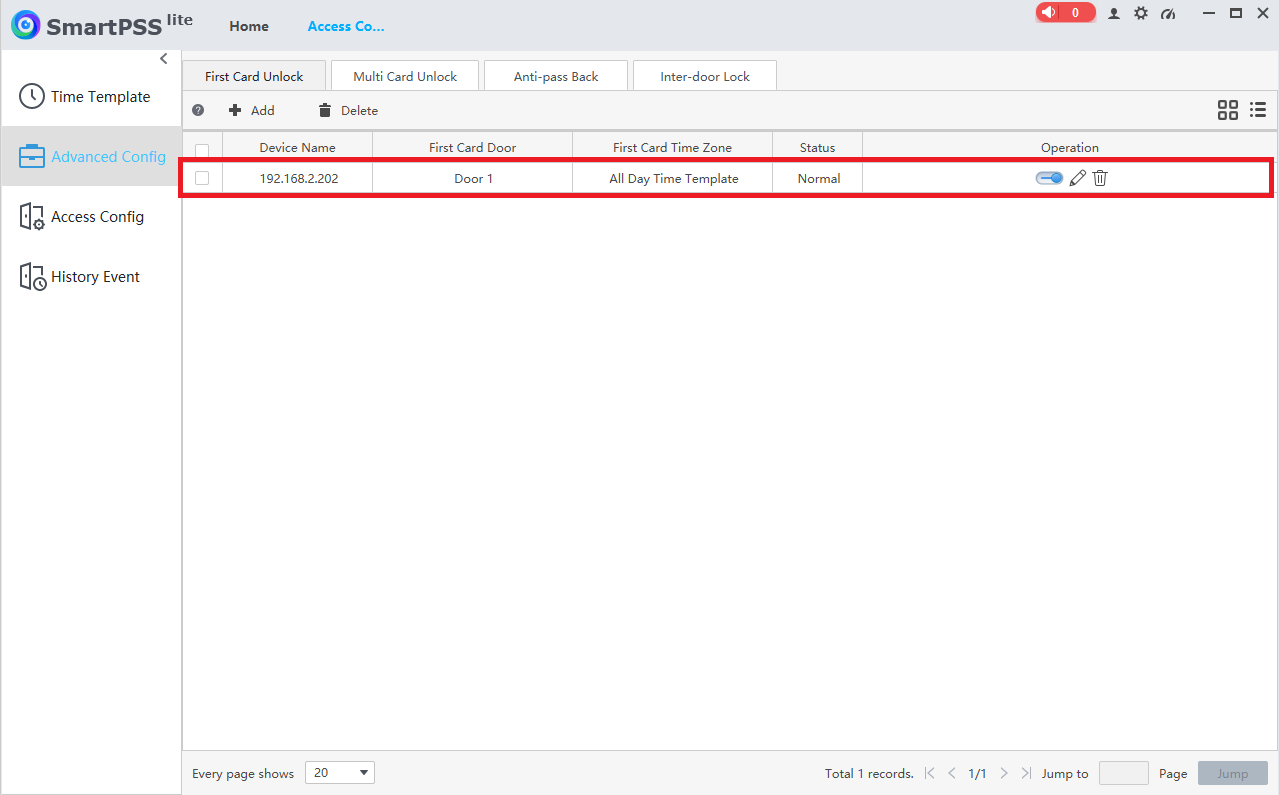The width and height of the screenshot is (1279, 795).
Task: Click the Add button
Action: pyautogui.click(x=252, y=110)
